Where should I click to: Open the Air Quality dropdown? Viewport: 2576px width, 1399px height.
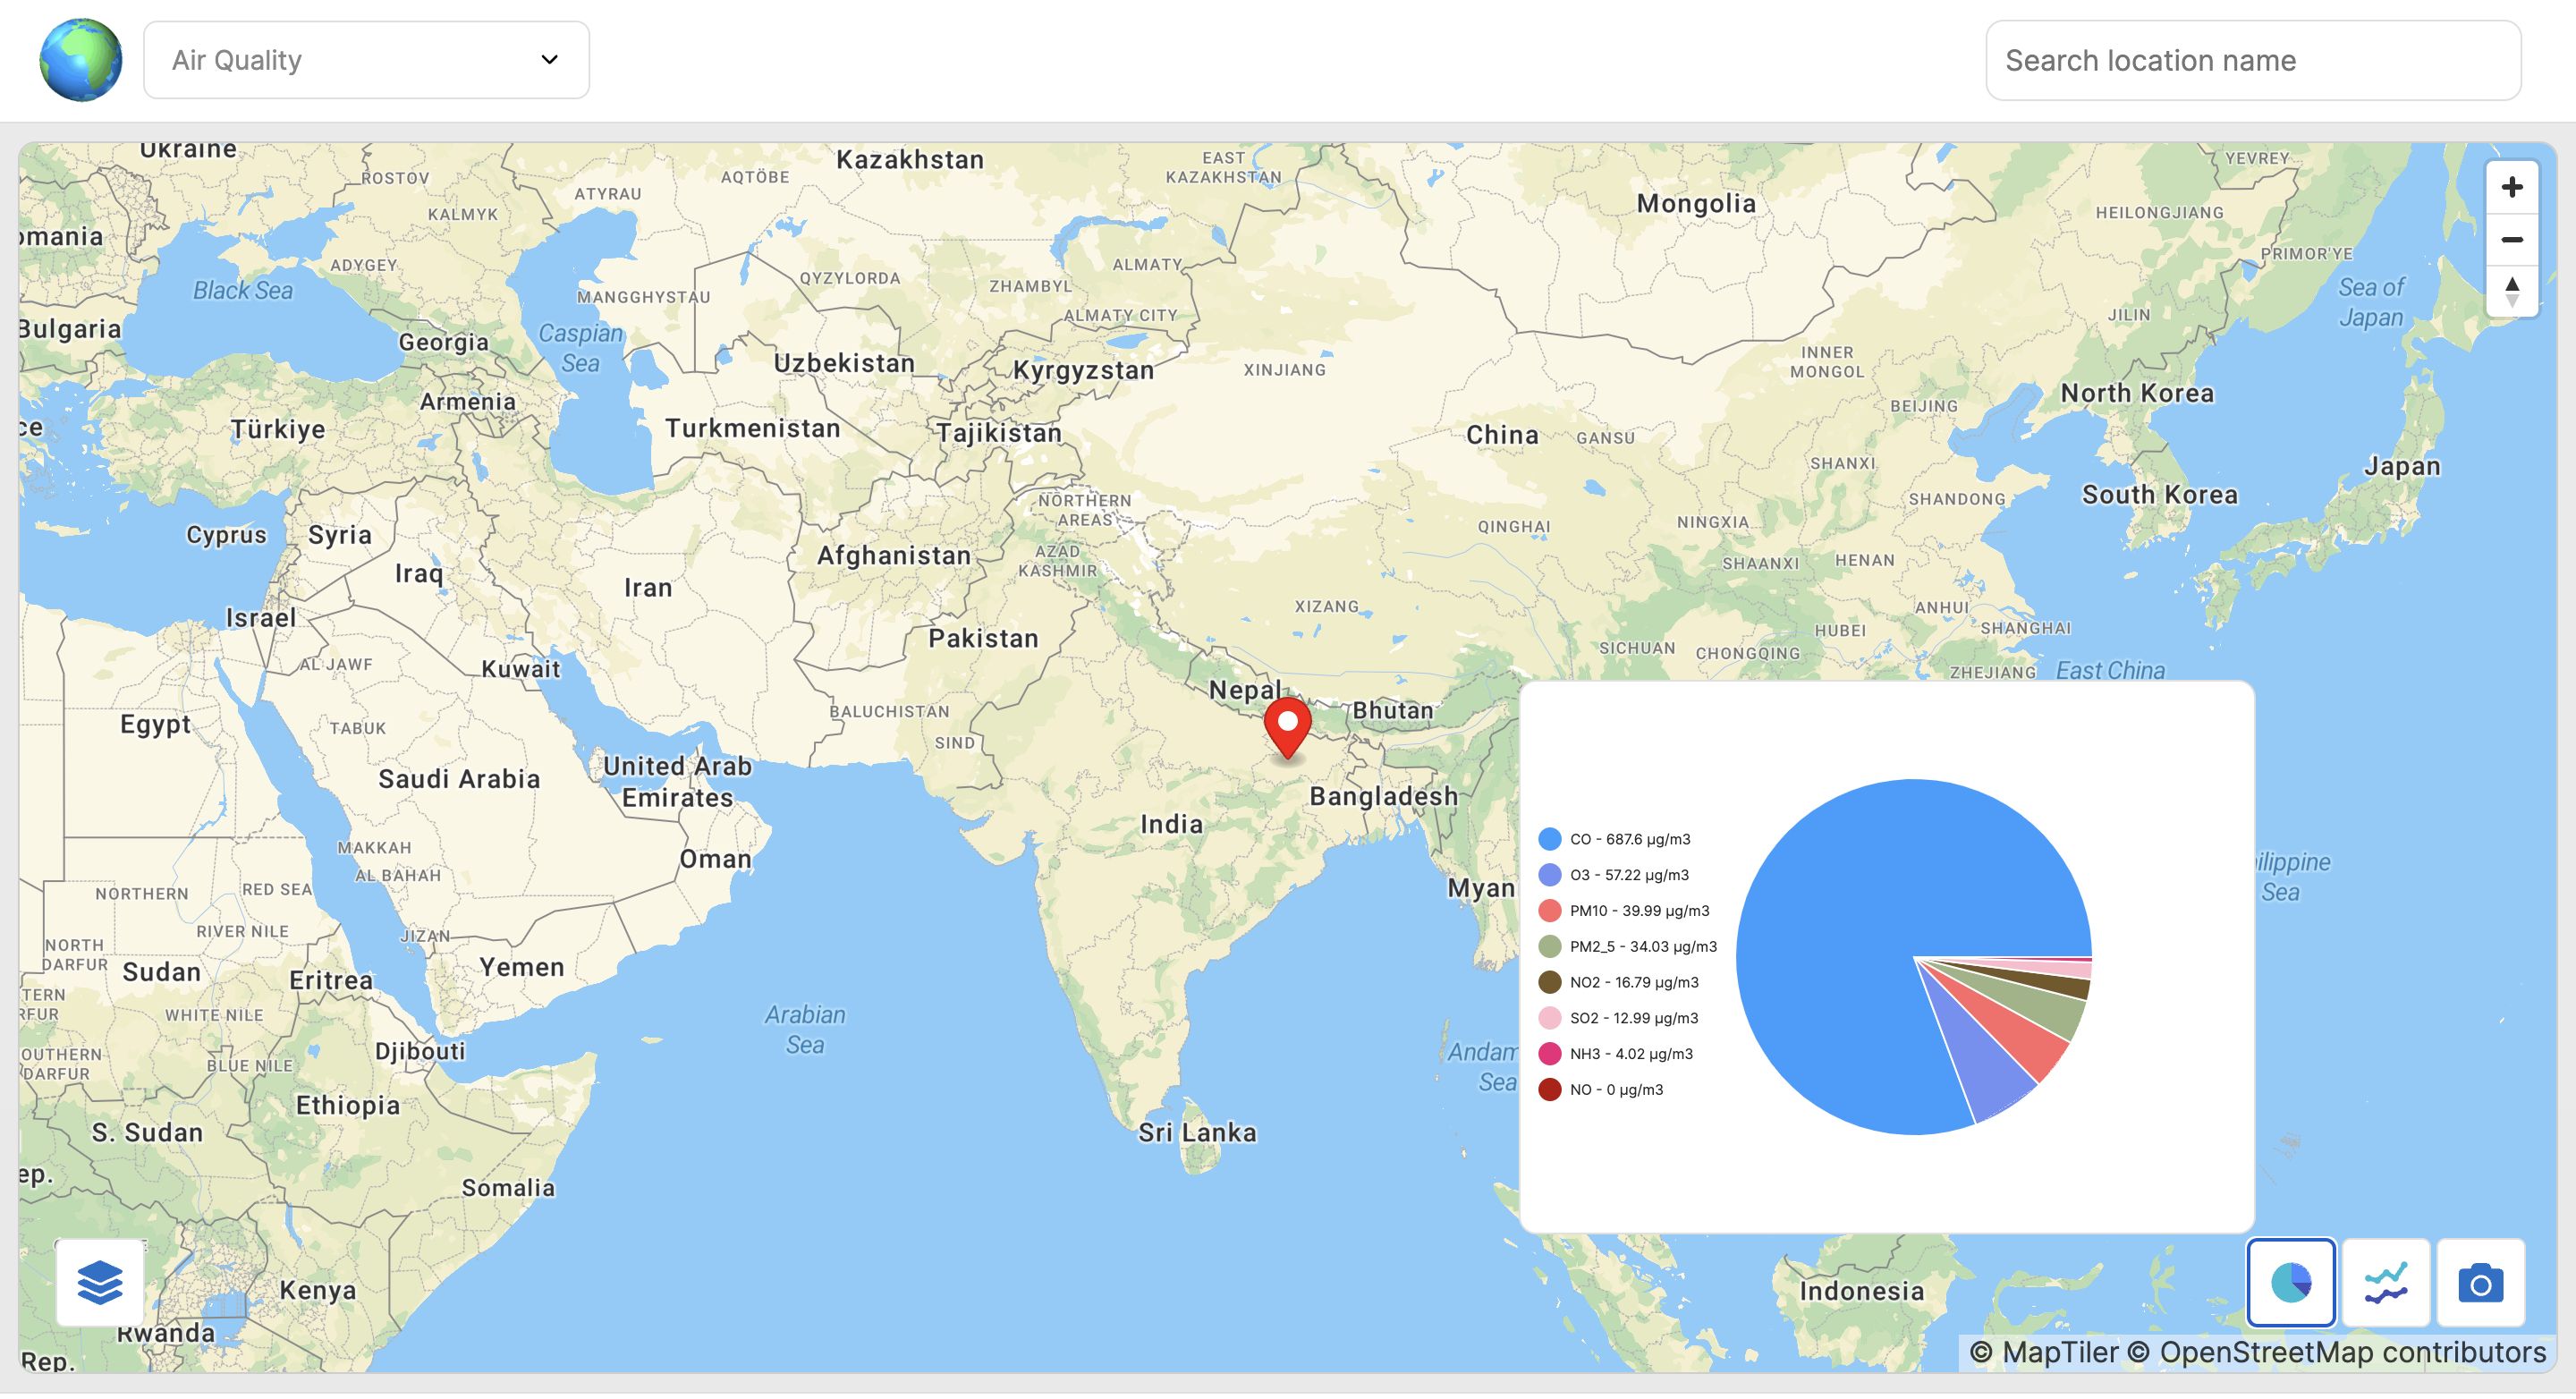366,60
